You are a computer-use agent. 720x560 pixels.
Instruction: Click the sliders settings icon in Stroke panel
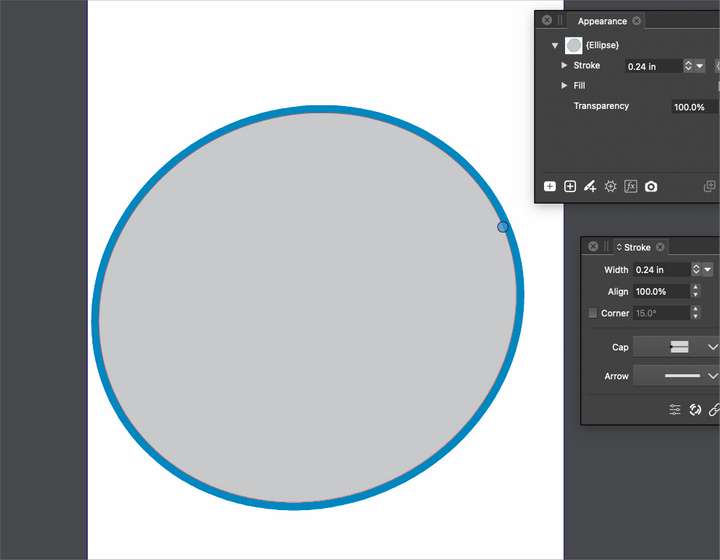click(x=675, y=410)
